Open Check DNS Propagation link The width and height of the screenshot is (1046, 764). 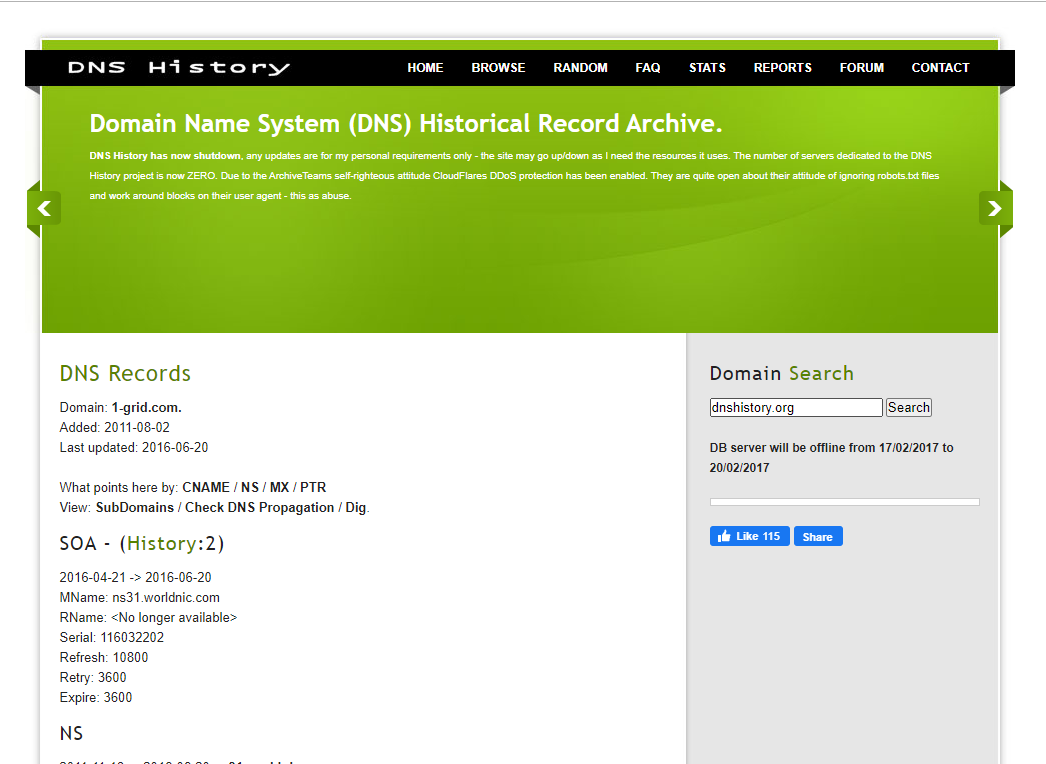pos(259,508)
